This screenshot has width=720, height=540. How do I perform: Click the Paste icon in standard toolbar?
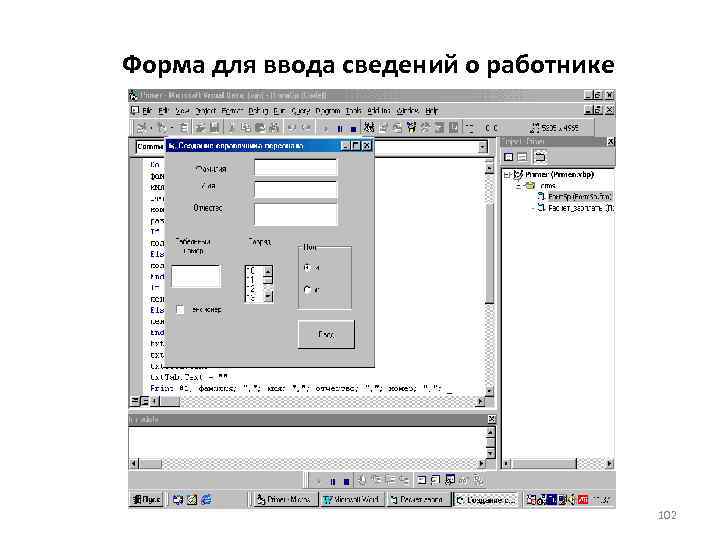coord(260,128)
